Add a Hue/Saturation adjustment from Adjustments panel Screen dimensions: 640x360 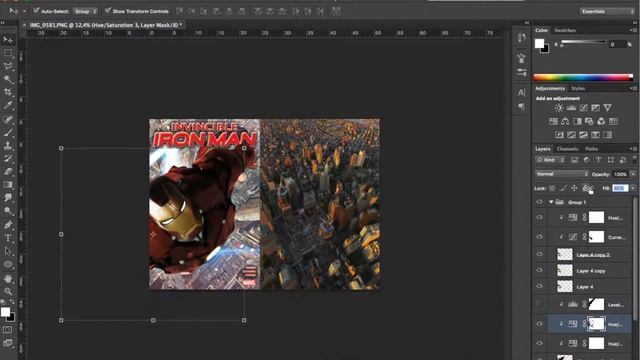tap(553, 121)
